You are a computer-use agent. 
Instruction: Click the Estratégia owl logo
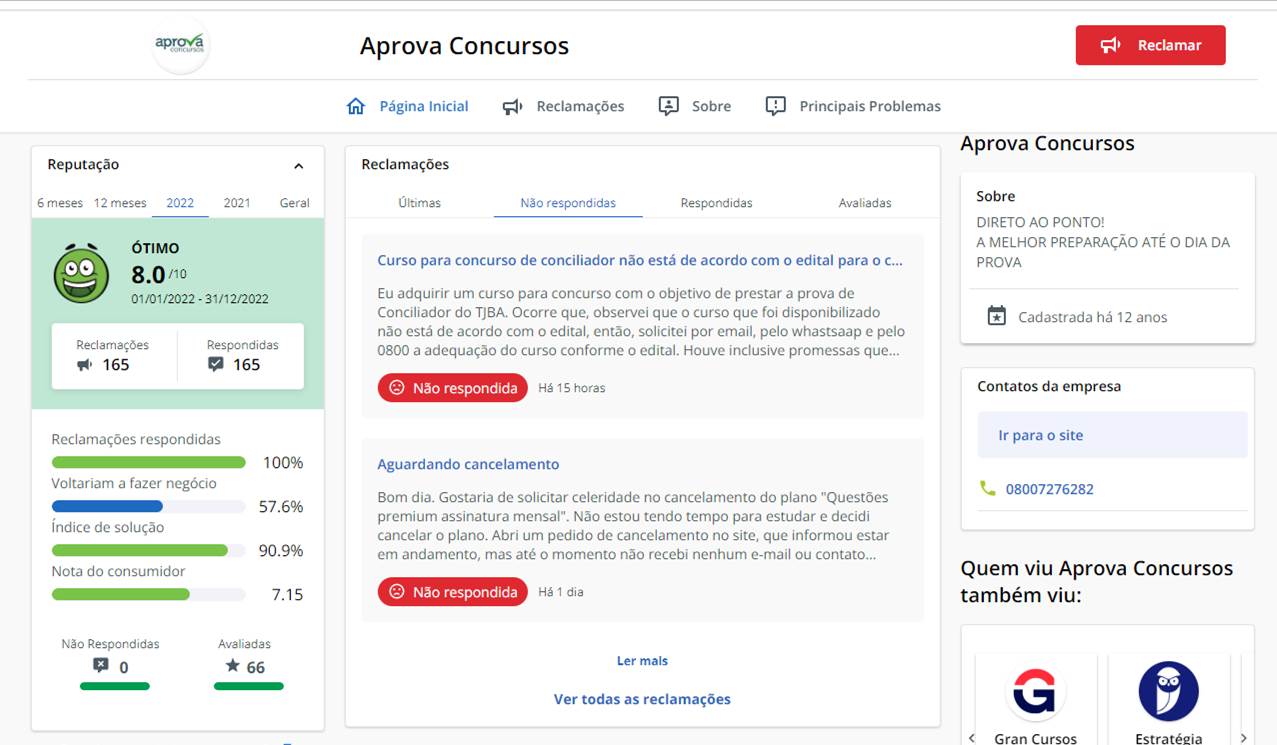(x=1168, y=691)
